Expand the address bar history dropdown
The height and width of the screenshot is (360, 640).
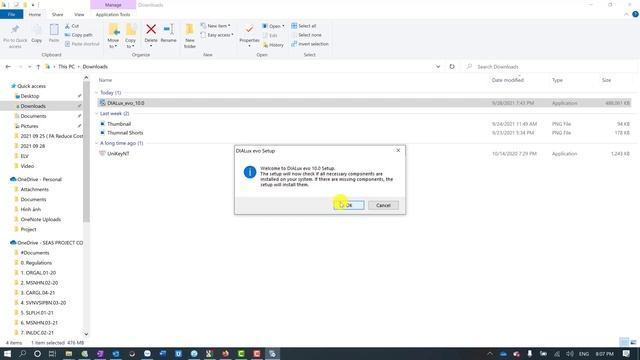coord(438,67)
